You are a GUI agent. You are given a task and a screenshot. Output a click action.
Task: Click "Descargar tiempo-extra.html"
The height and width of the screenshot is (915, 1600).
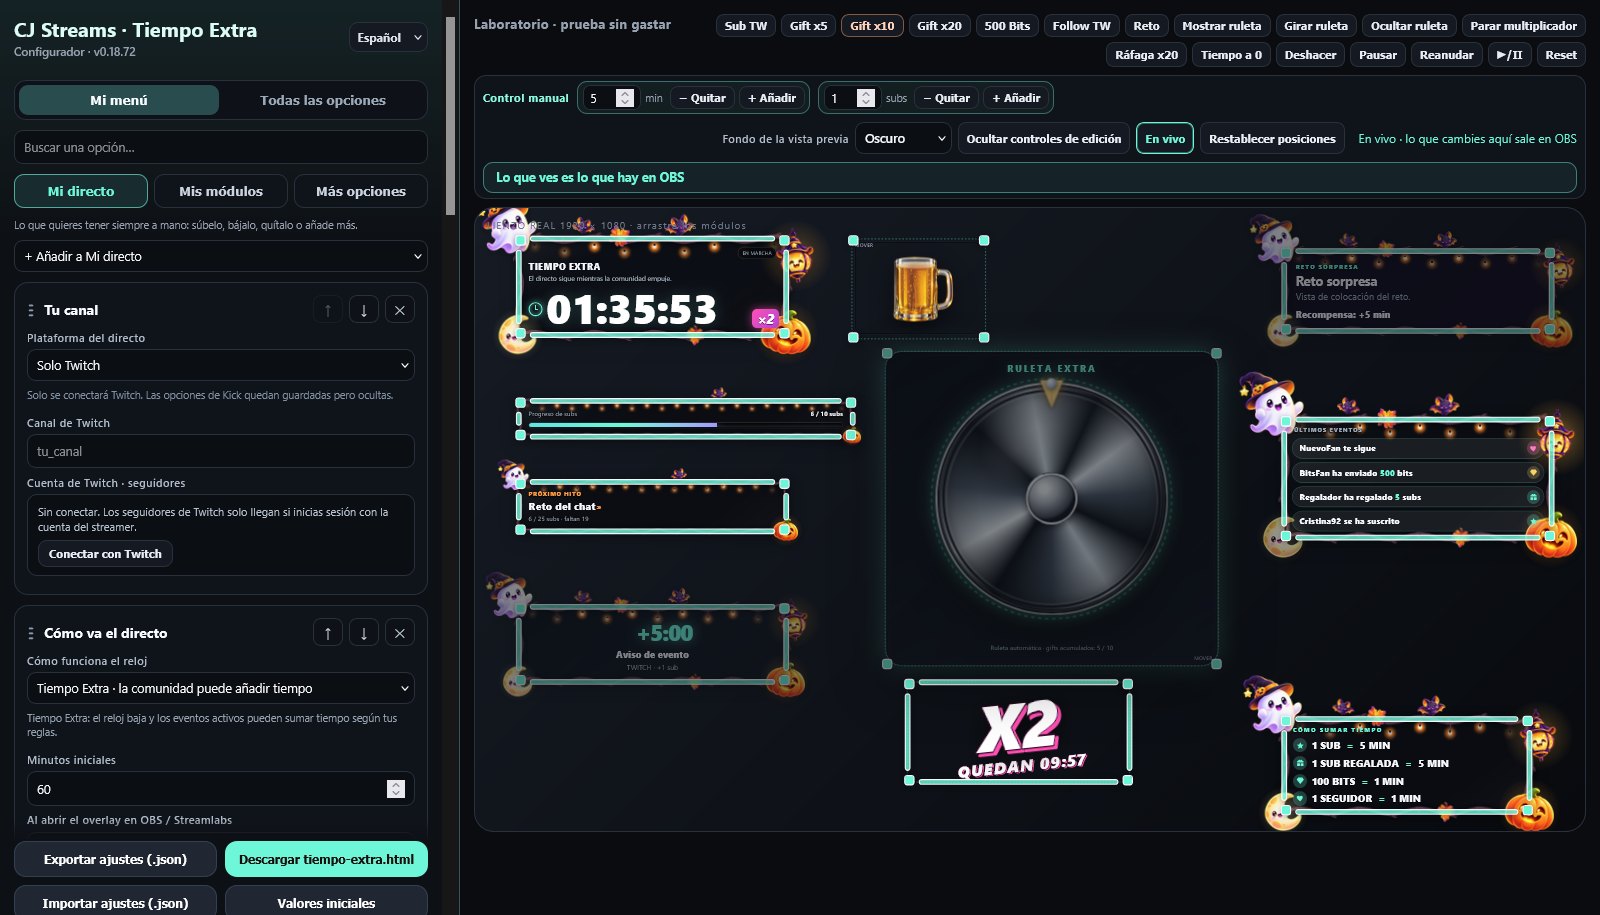pyautogui.click(x=326, y=859)
